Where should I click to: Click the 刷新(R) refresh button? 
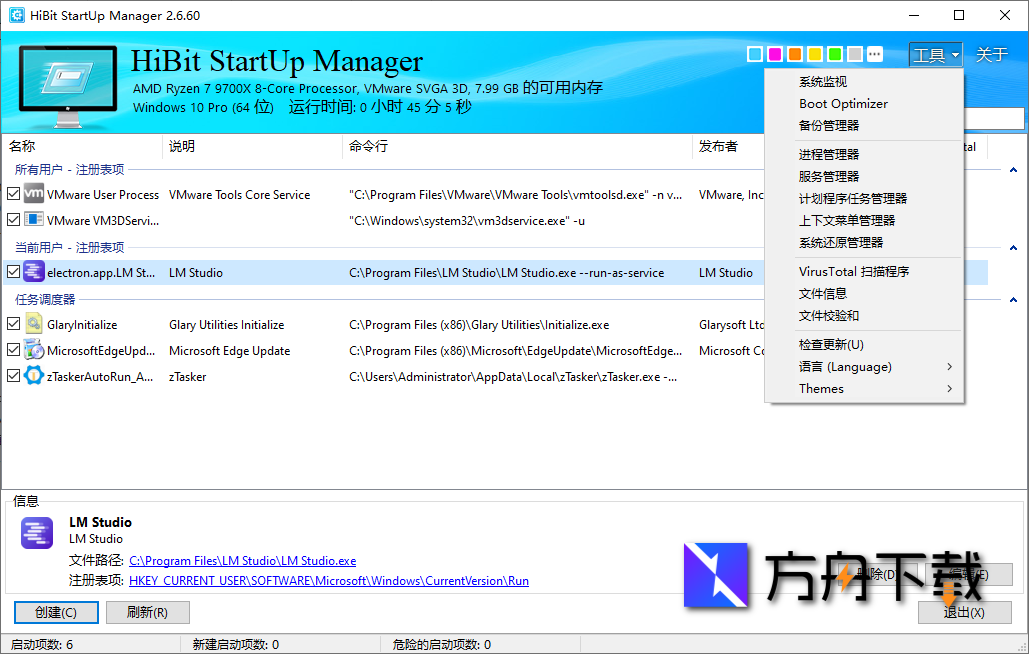(147, 611)
